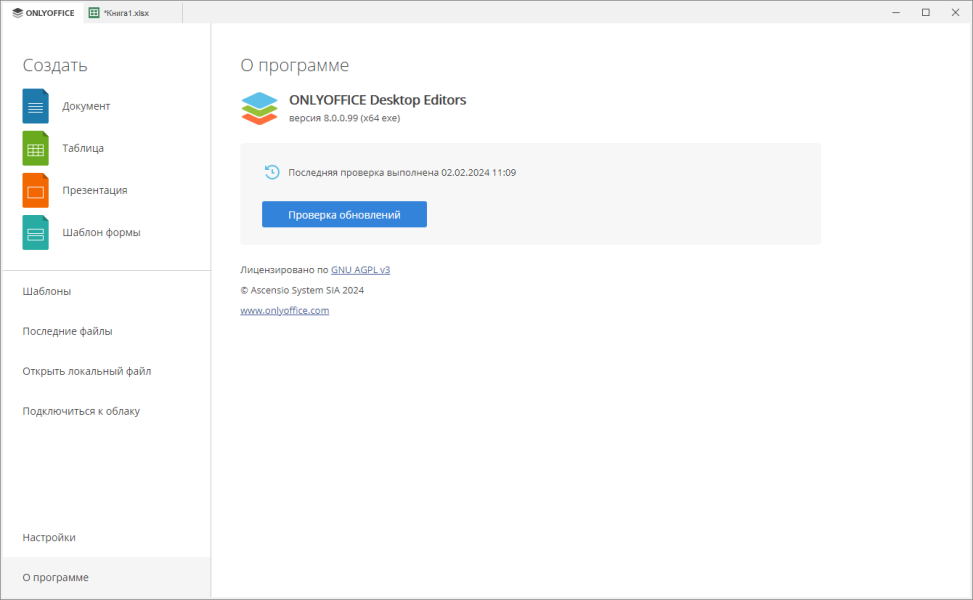Maximize the ONLYOFFICE window
The height and width of the screenshot is (600, 973).
[926, 12]
